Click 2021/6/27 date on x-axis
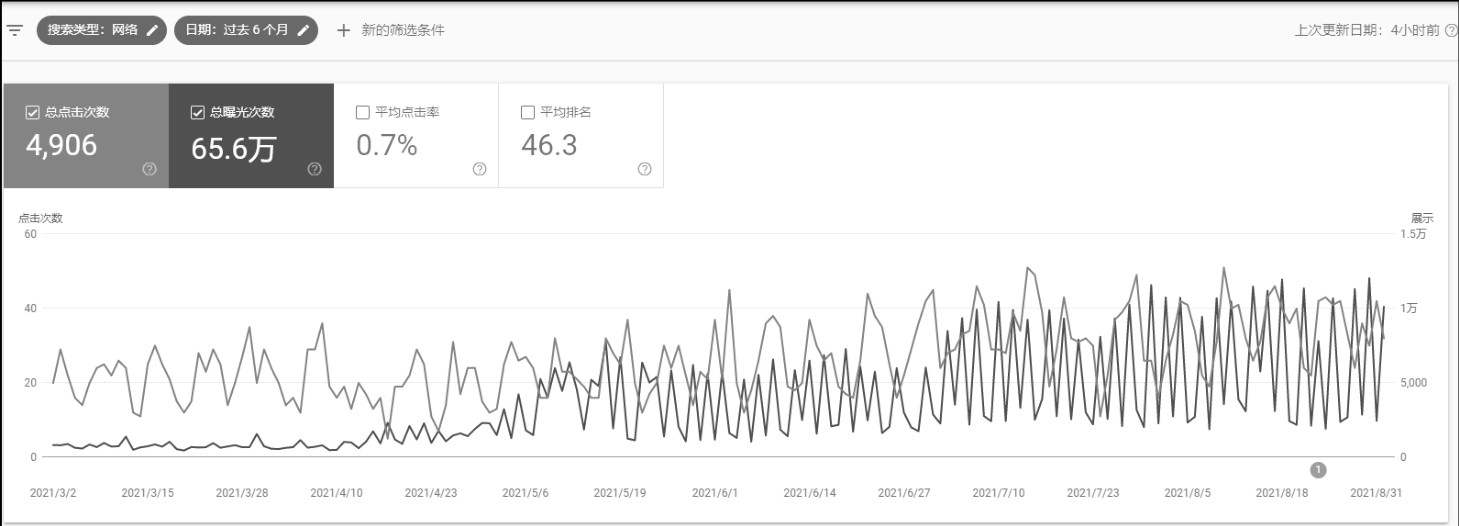Screen dimensions: 1459x526 point(904,493)
